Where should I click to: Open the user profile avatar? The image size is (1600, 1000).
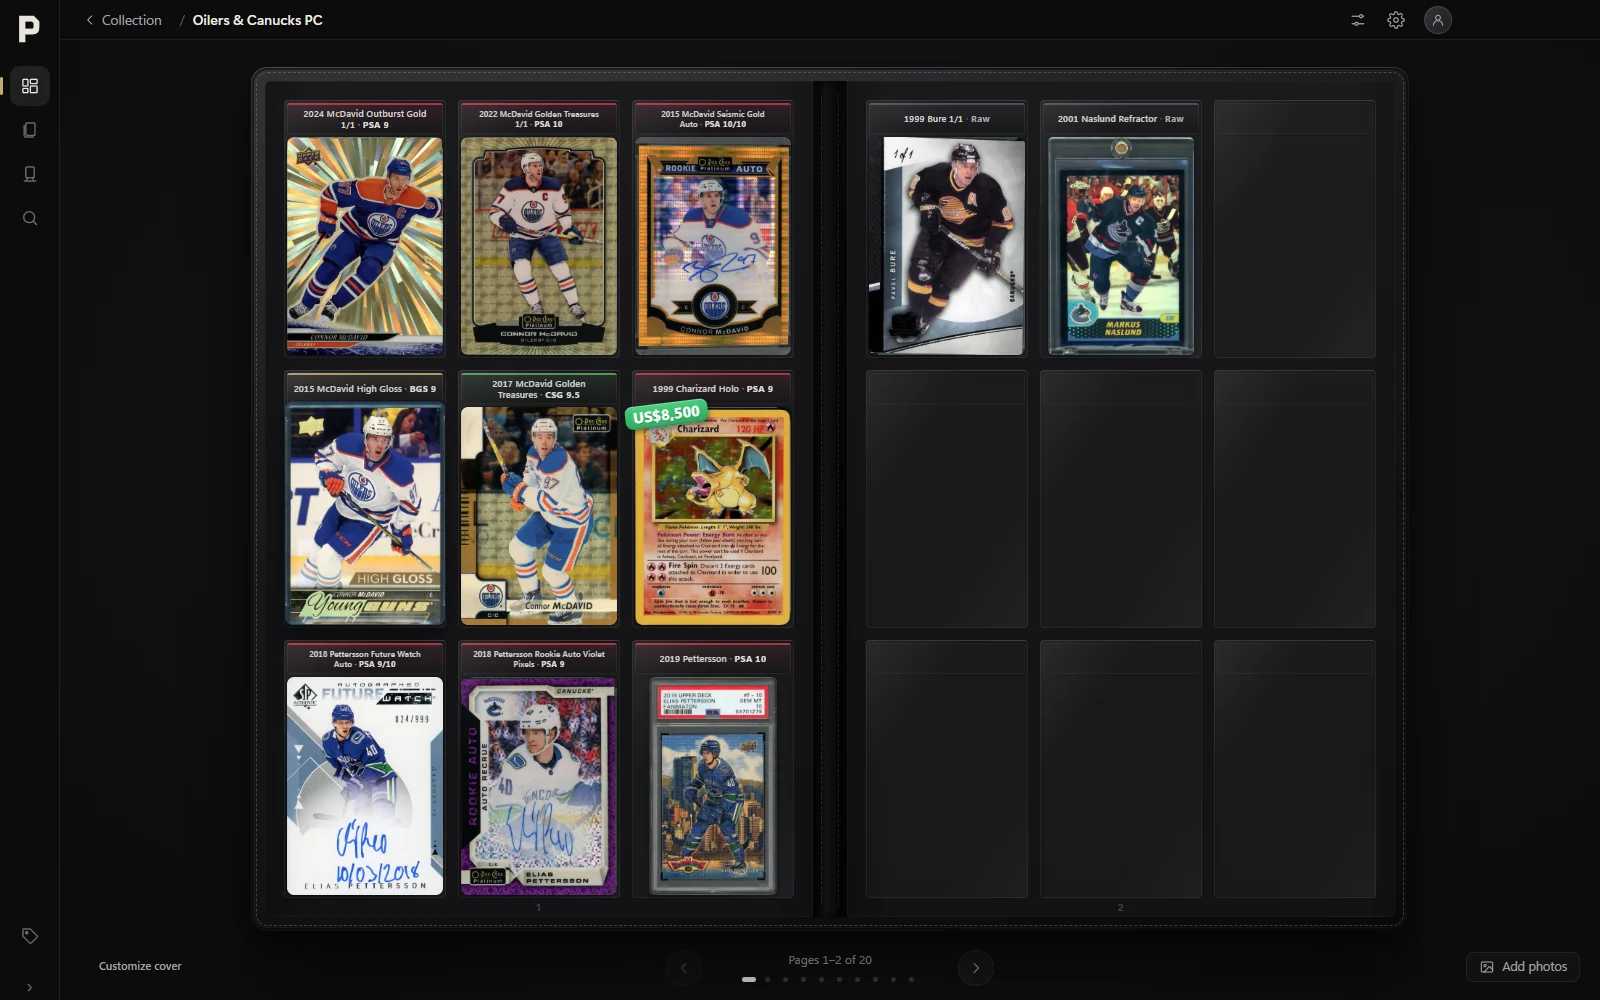[1438, 20]
